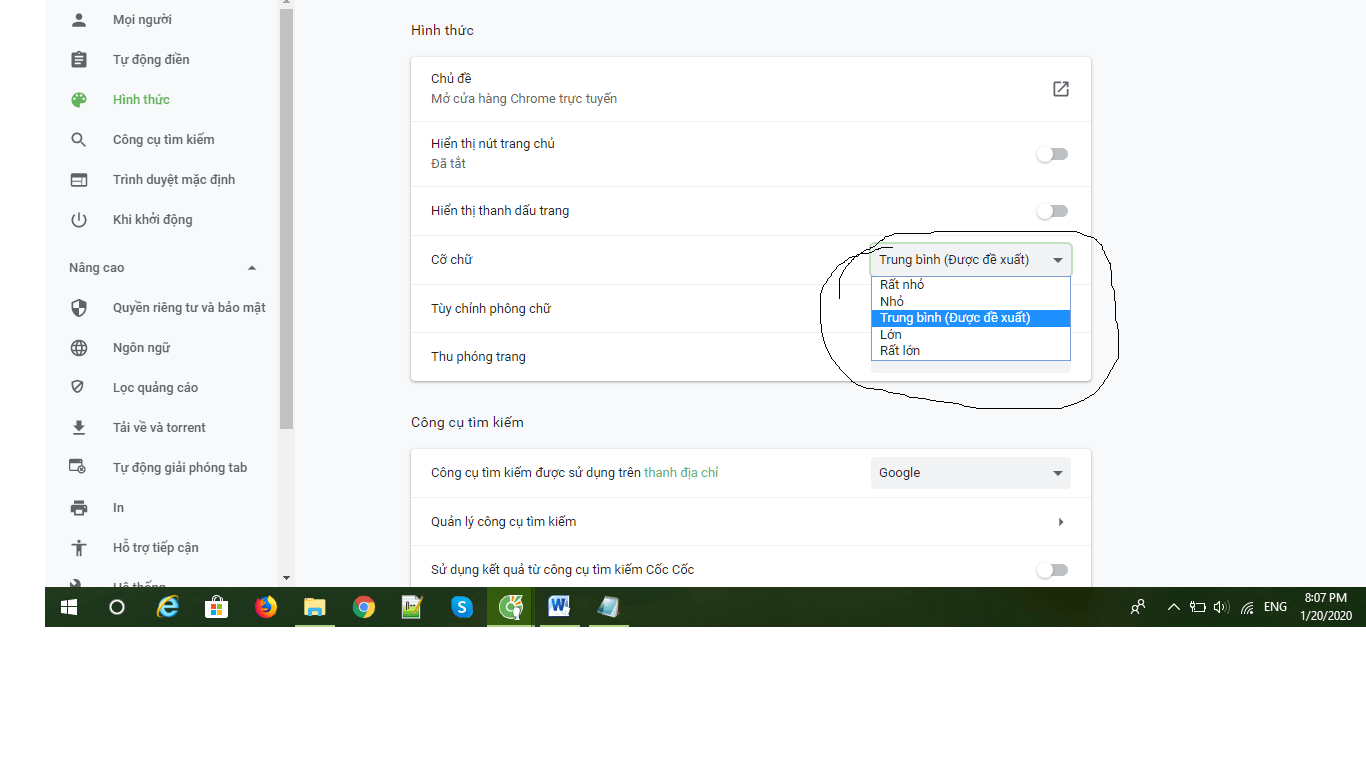Click the thanh địa chỉ link
This screenshot has width=1366, height=768.
[x=681, y=473]
